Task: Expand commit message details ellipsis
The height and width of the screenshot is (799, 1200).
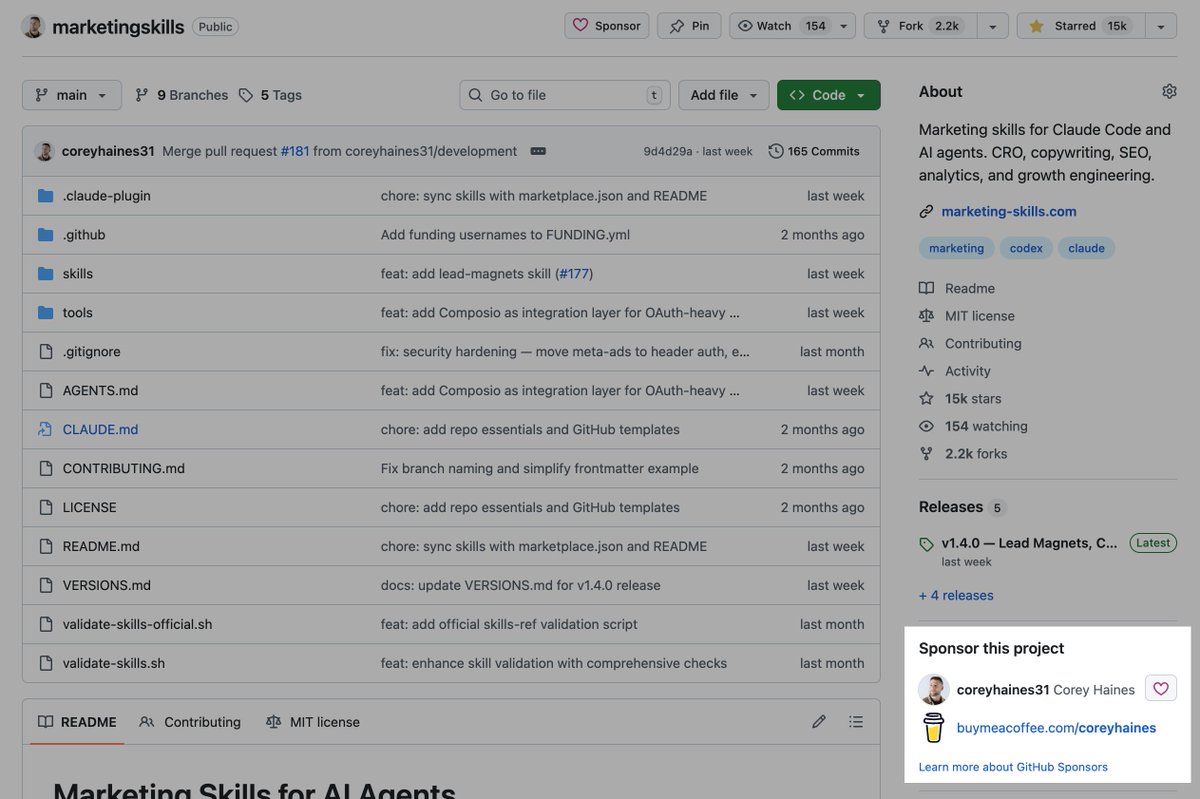Action: [x=538, y=151]
